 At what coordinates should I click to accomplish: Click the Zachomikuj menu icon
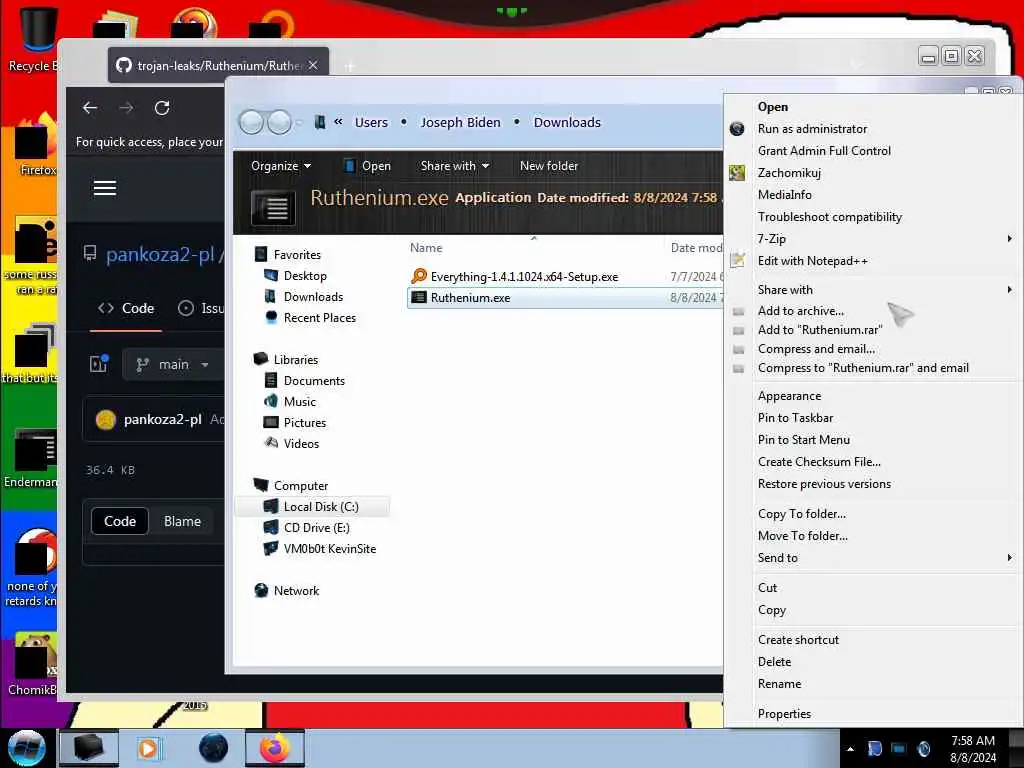[x=737, y=172]
